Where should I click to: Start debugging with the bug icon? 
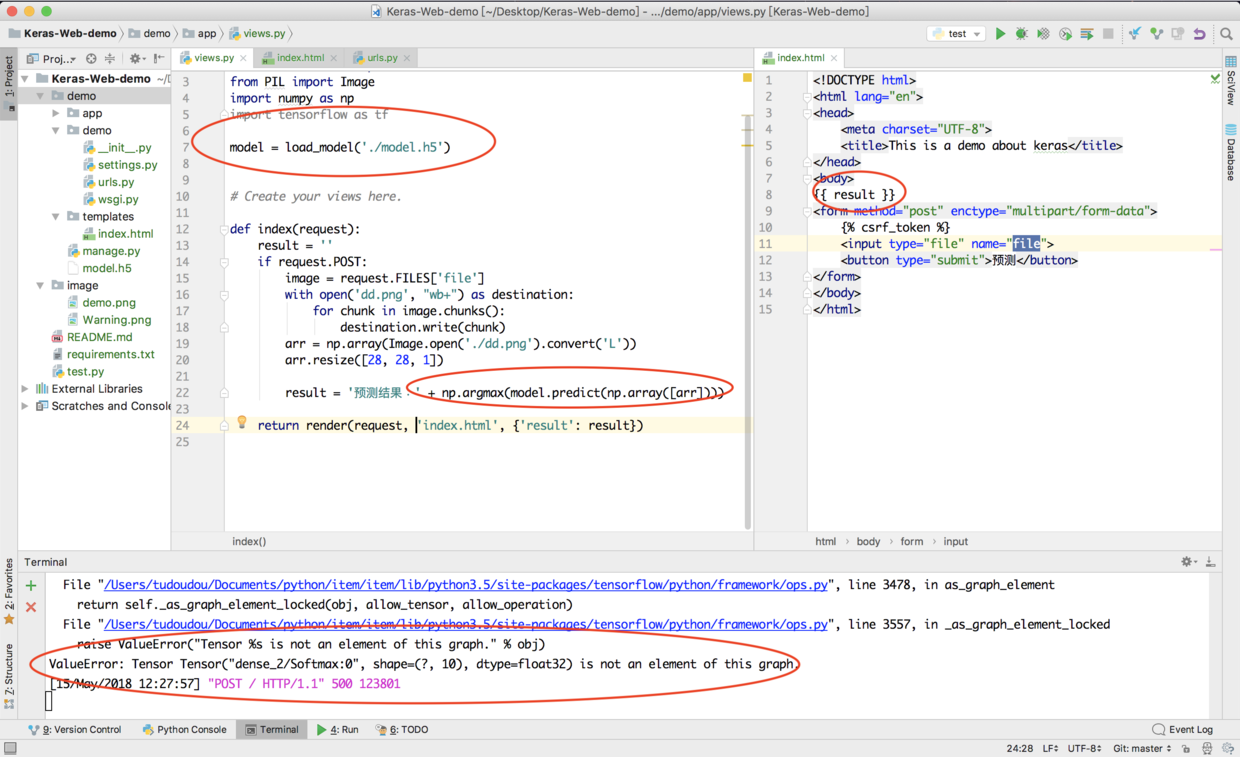click(x=1021, y=34)
